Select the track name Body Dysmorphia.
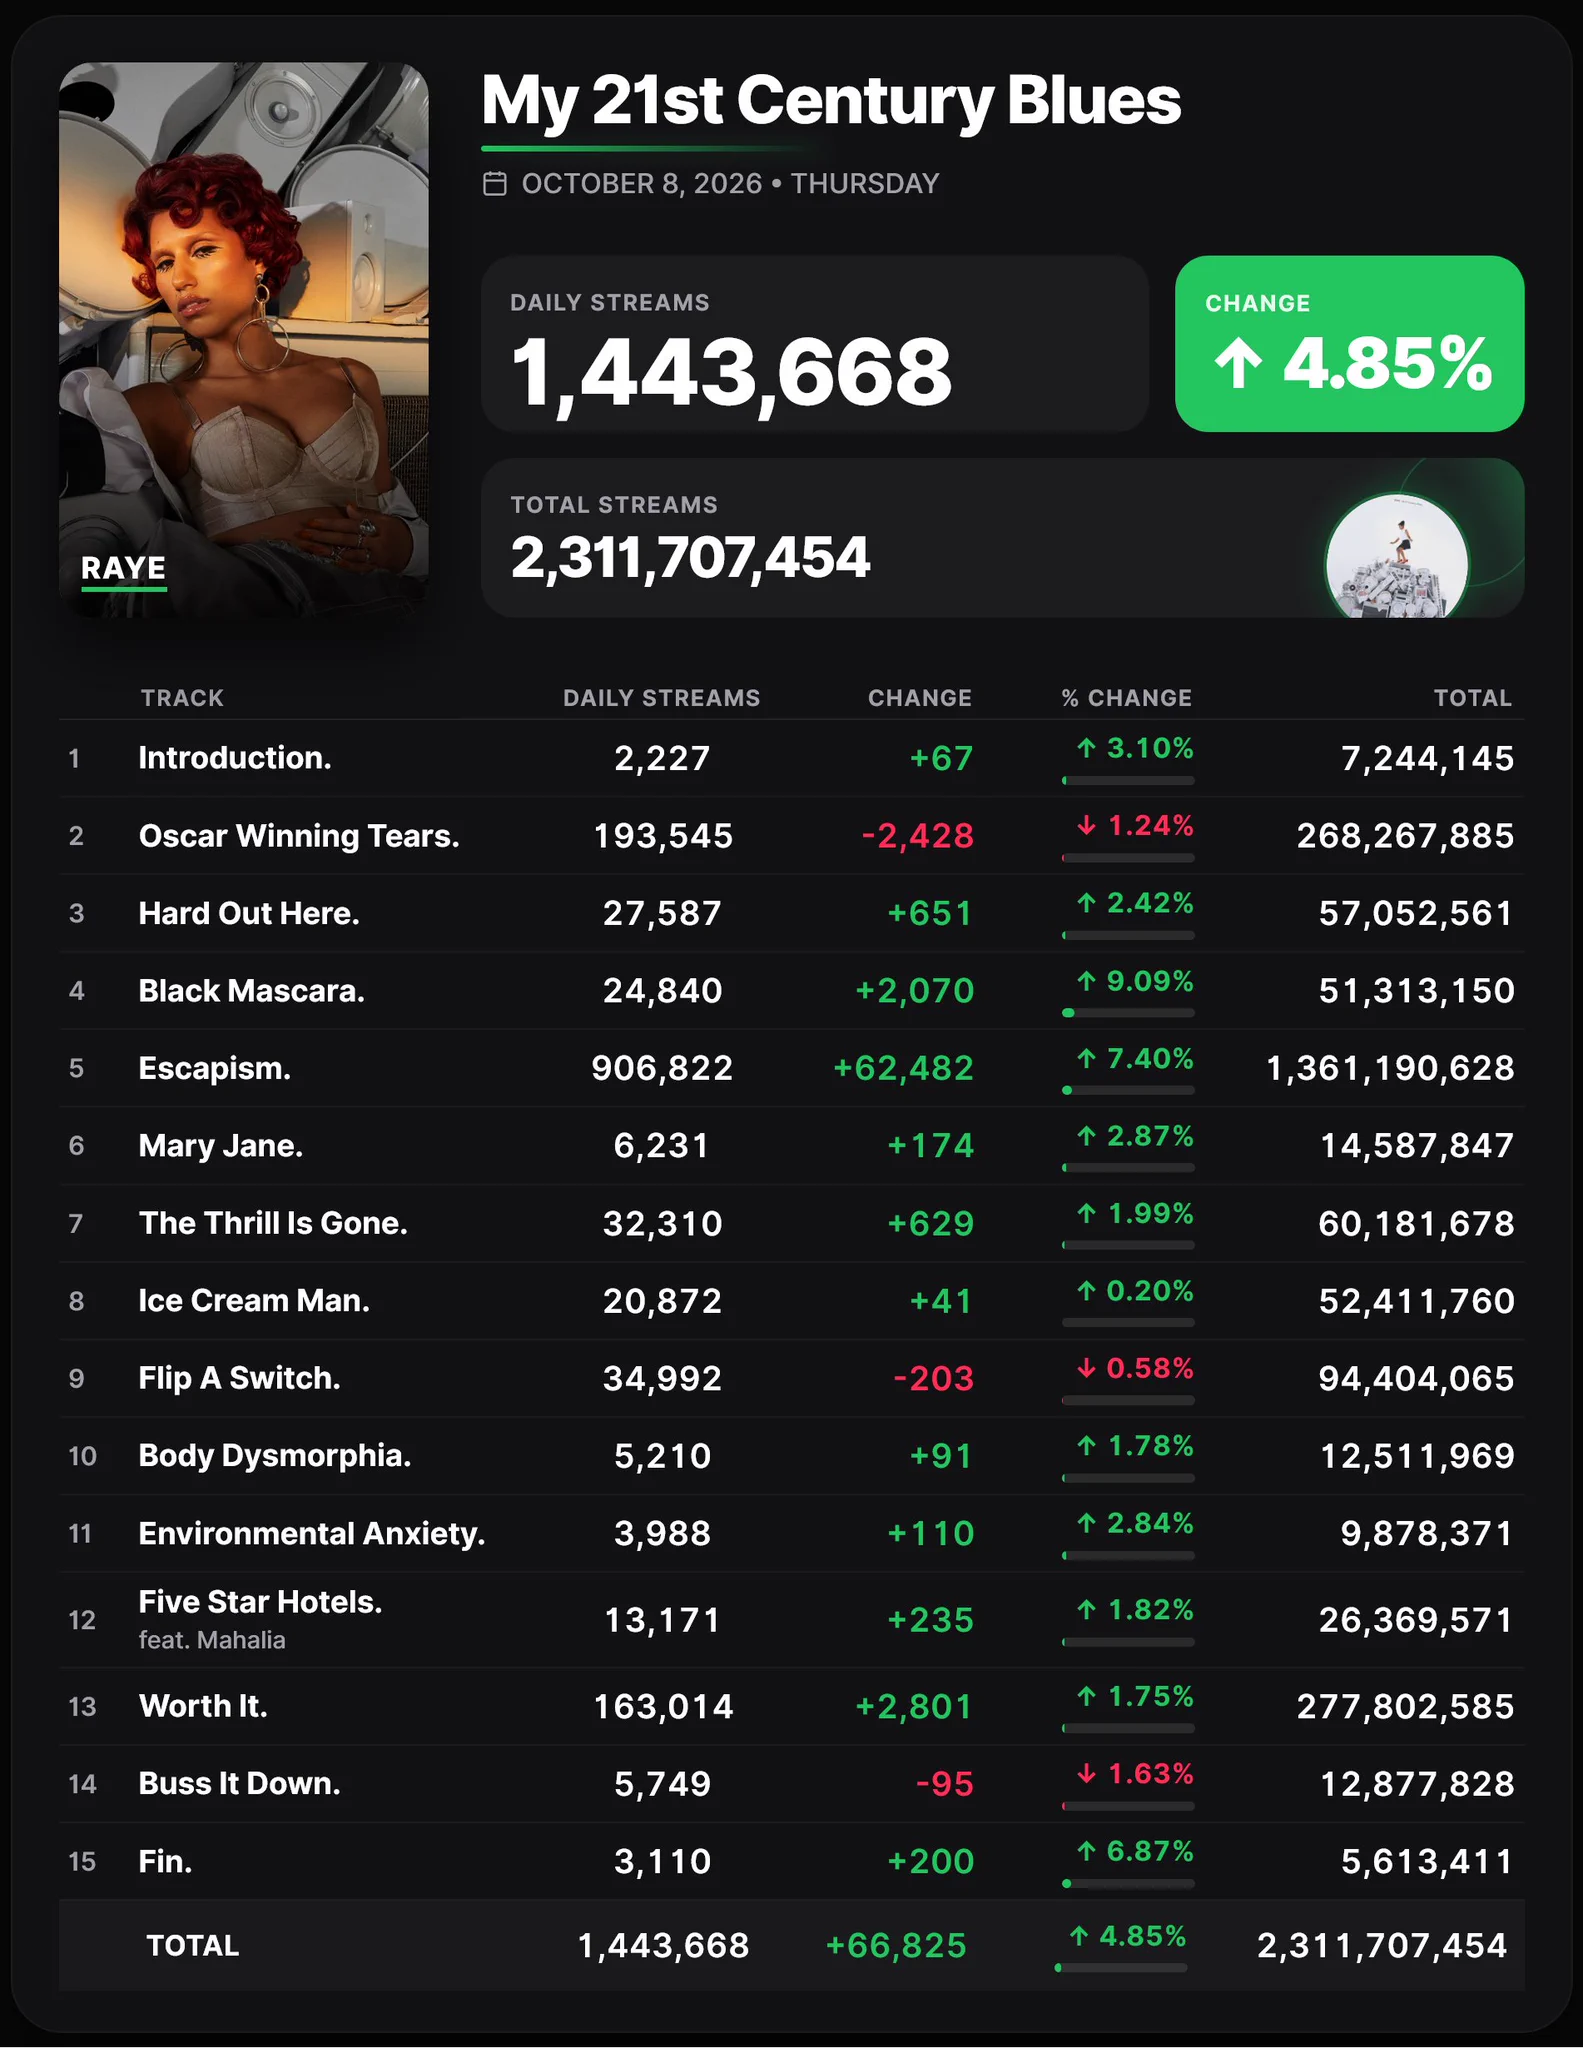Viewport: 1583px width, 2048px height. (x=275, y=1455)
